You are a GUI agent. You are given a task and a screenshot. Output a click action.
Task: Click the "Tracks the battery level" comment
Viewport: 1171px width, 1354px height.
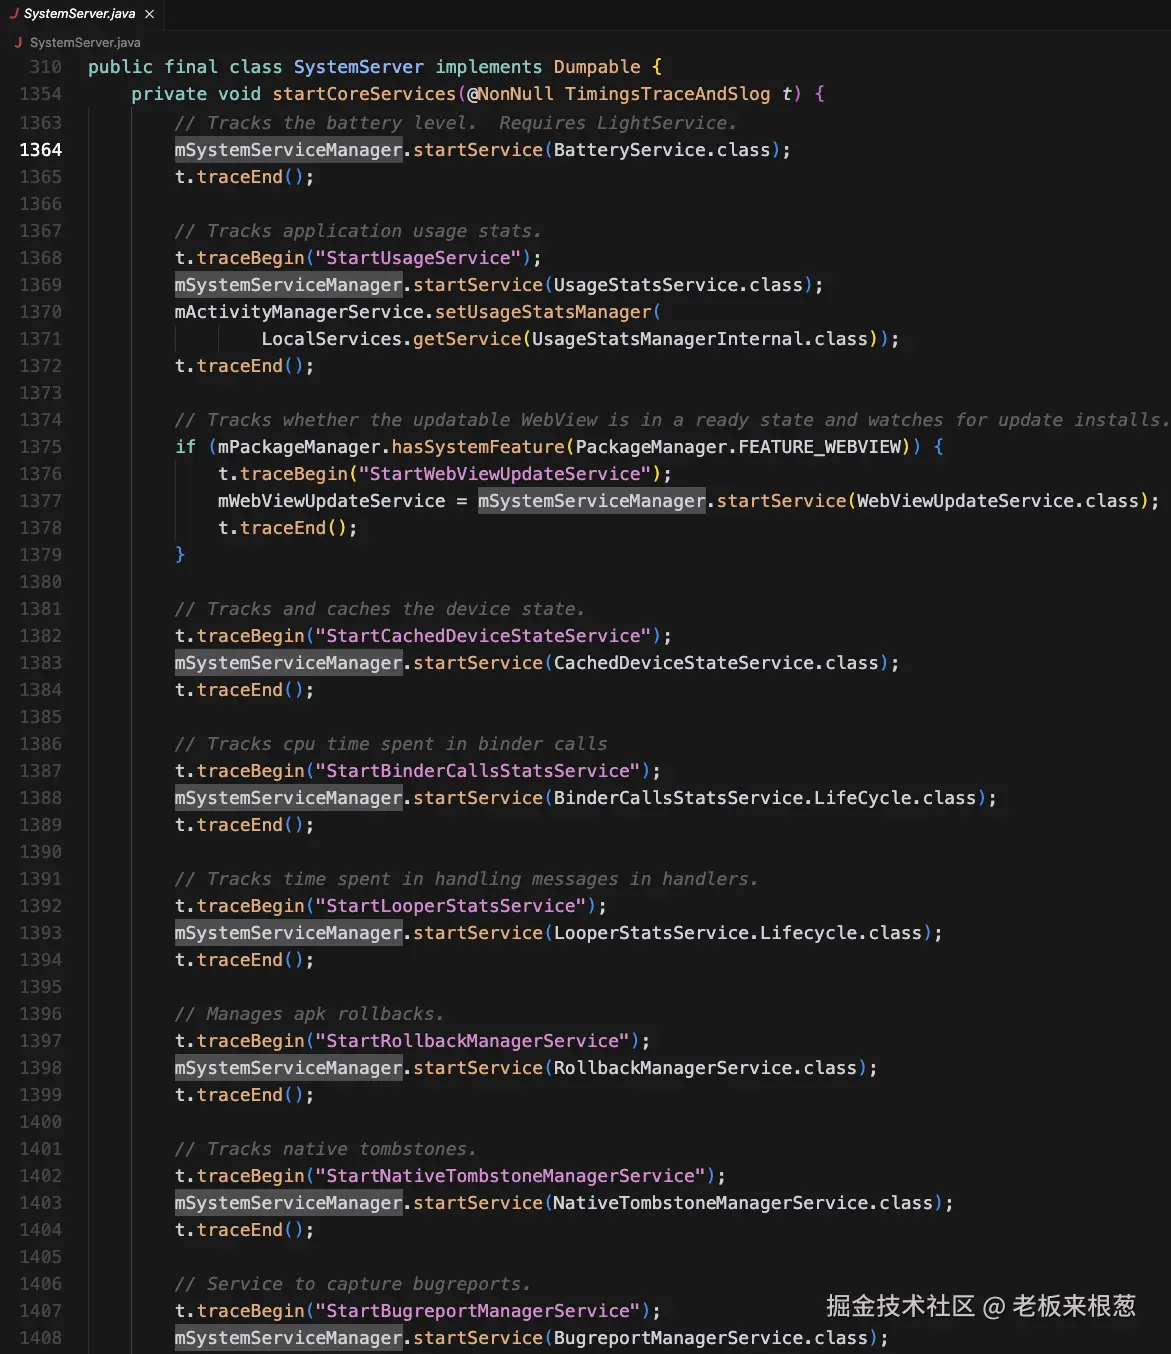455,123
